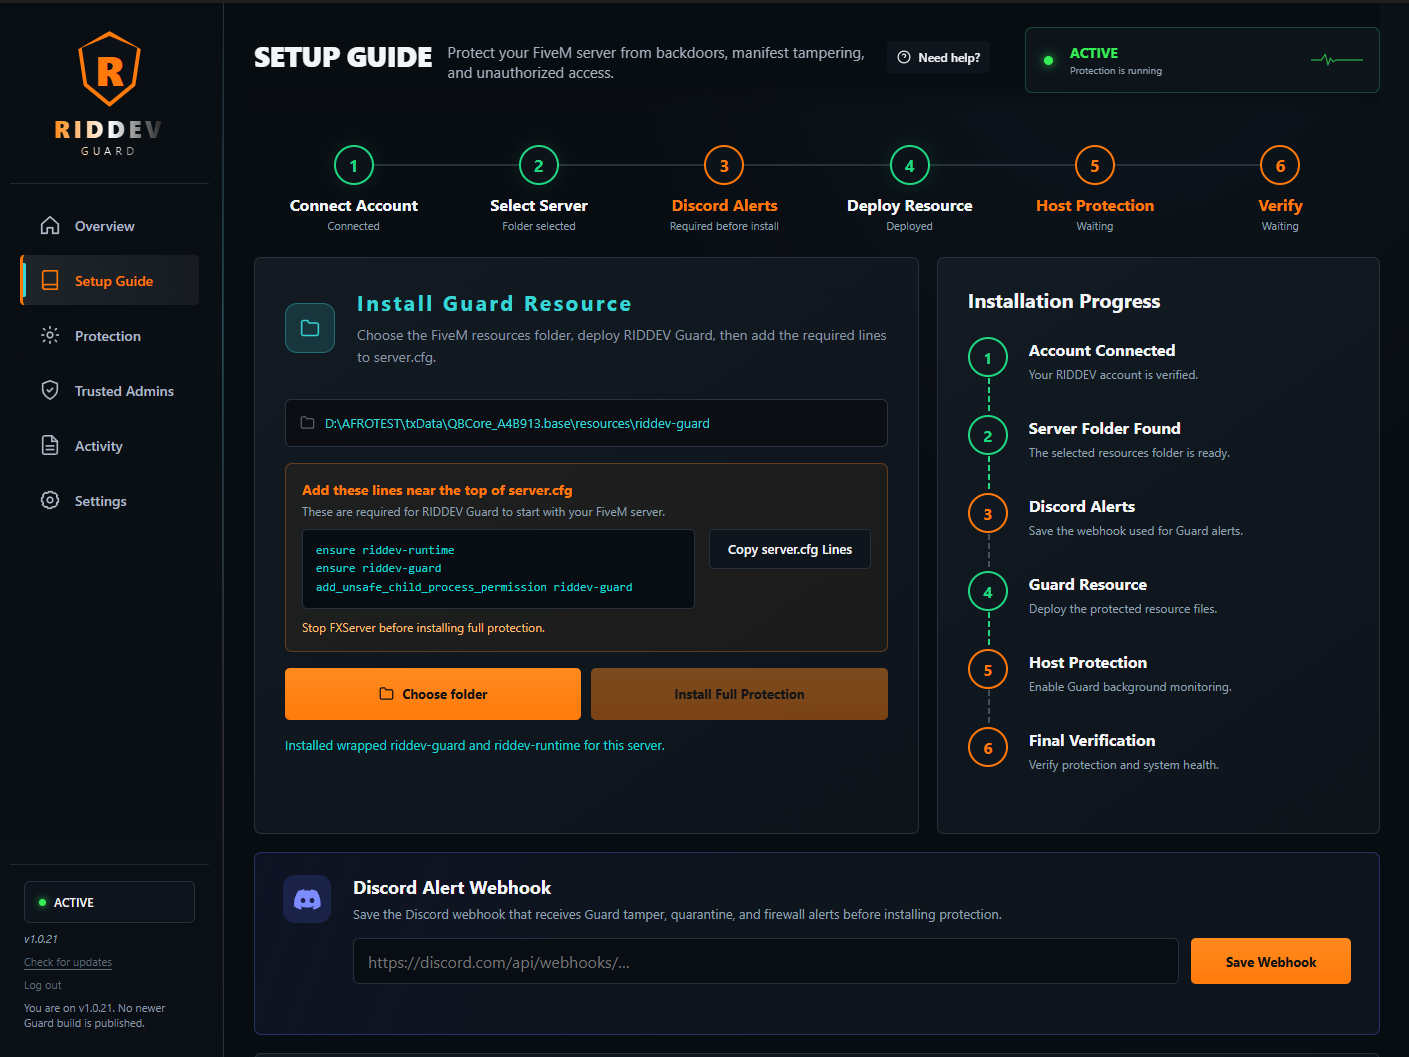This screenshot has height=1057, width=1409.
Task: Click circle 5 beside Host Protection in Installation Progress
Action: [x=988, y=670]
